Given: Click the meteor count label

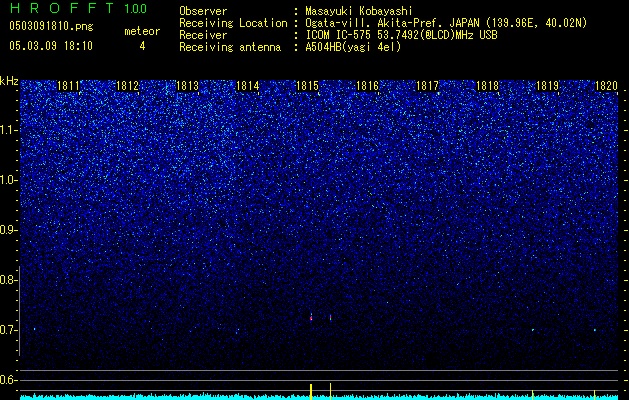Looking at the screenshot, I should 142,31.
